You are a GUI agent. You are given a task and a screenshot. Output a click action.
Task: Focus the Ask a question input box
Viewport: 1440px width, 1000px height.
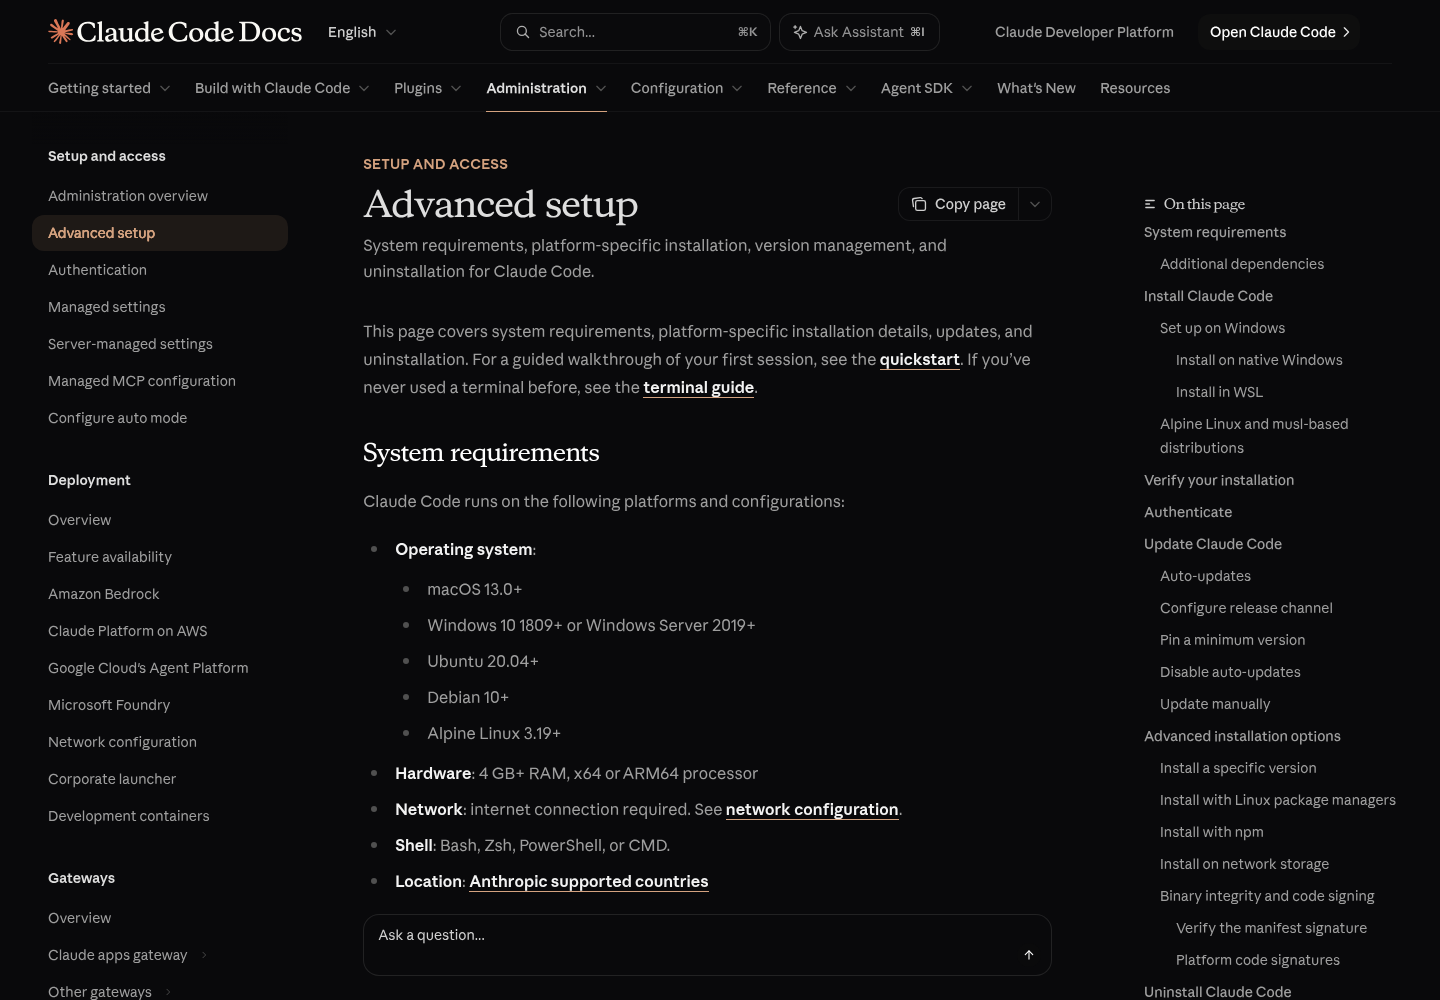click(707, 945)
